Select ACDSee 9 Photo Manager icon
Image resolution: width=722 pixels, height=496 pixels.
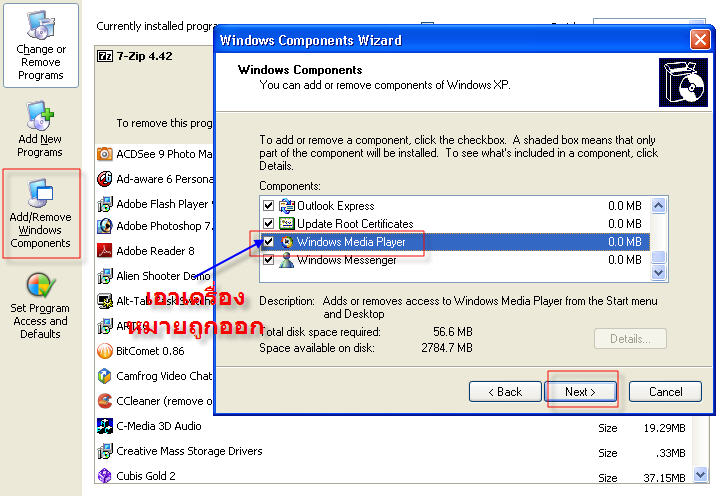(105, 154)
